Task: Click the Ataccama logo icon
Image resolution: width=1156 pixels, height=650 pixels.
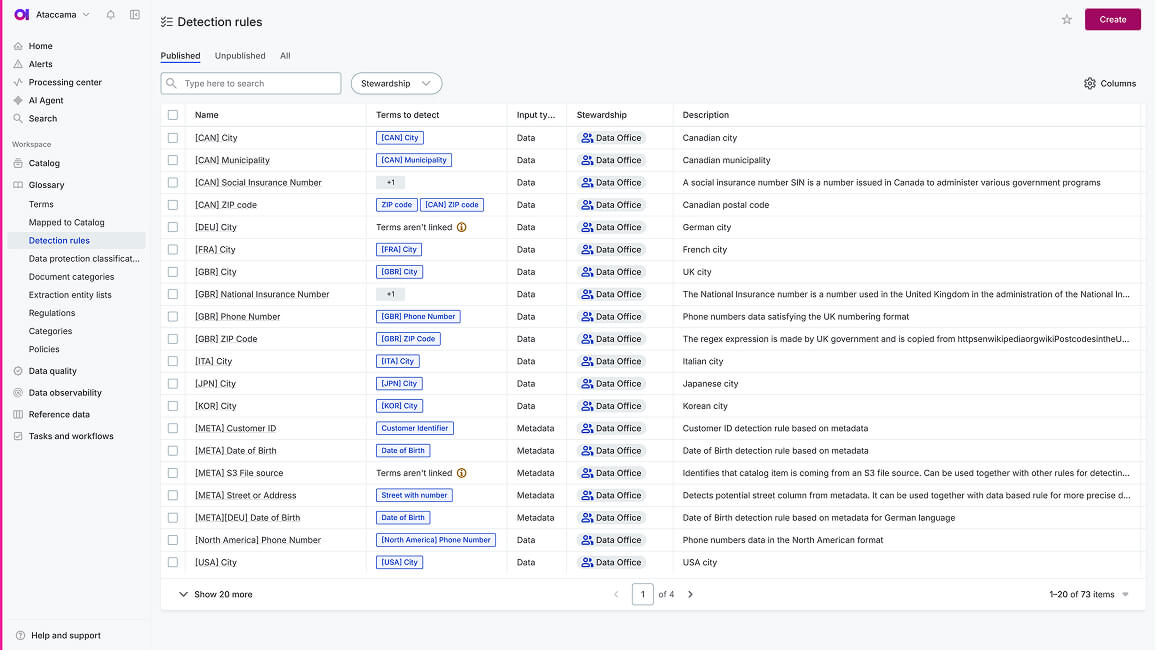Action: [x=21, y=15]
